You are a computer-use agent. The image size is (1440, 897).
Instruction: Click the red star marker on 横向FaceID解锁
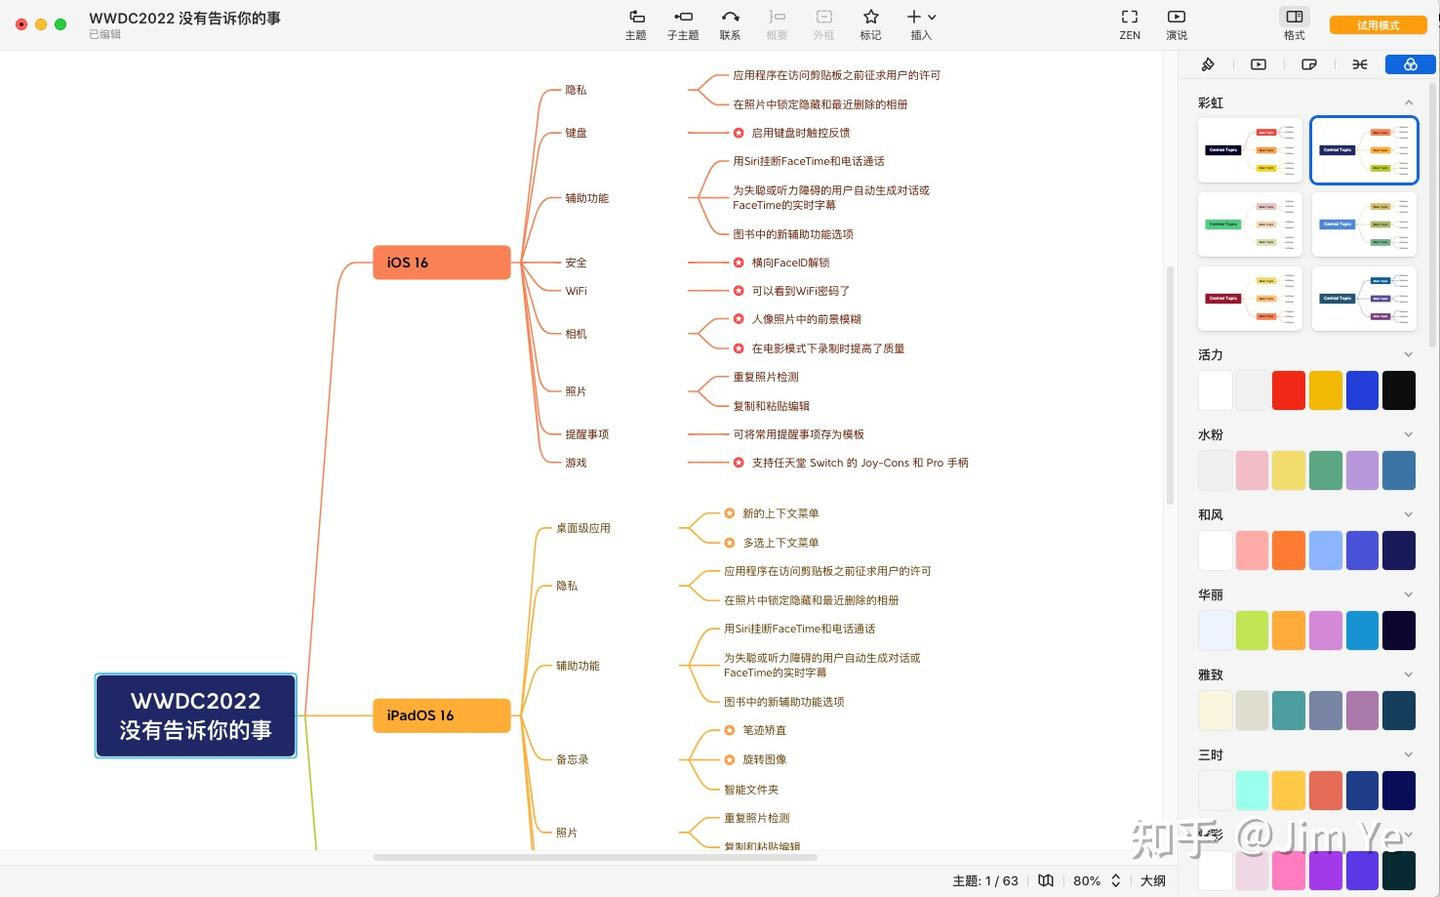pyautogui.click(x=739, y=263)
